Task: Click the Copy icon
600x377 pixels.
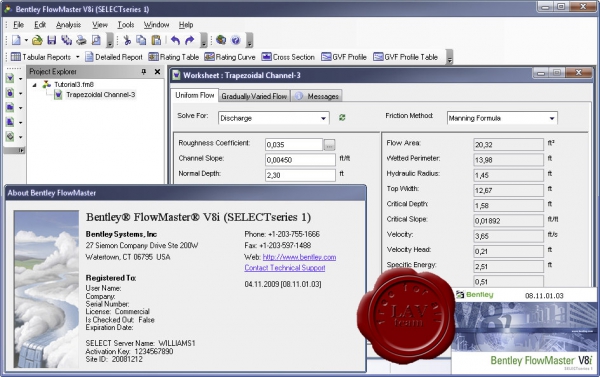Action: click(x=141, y=40)
